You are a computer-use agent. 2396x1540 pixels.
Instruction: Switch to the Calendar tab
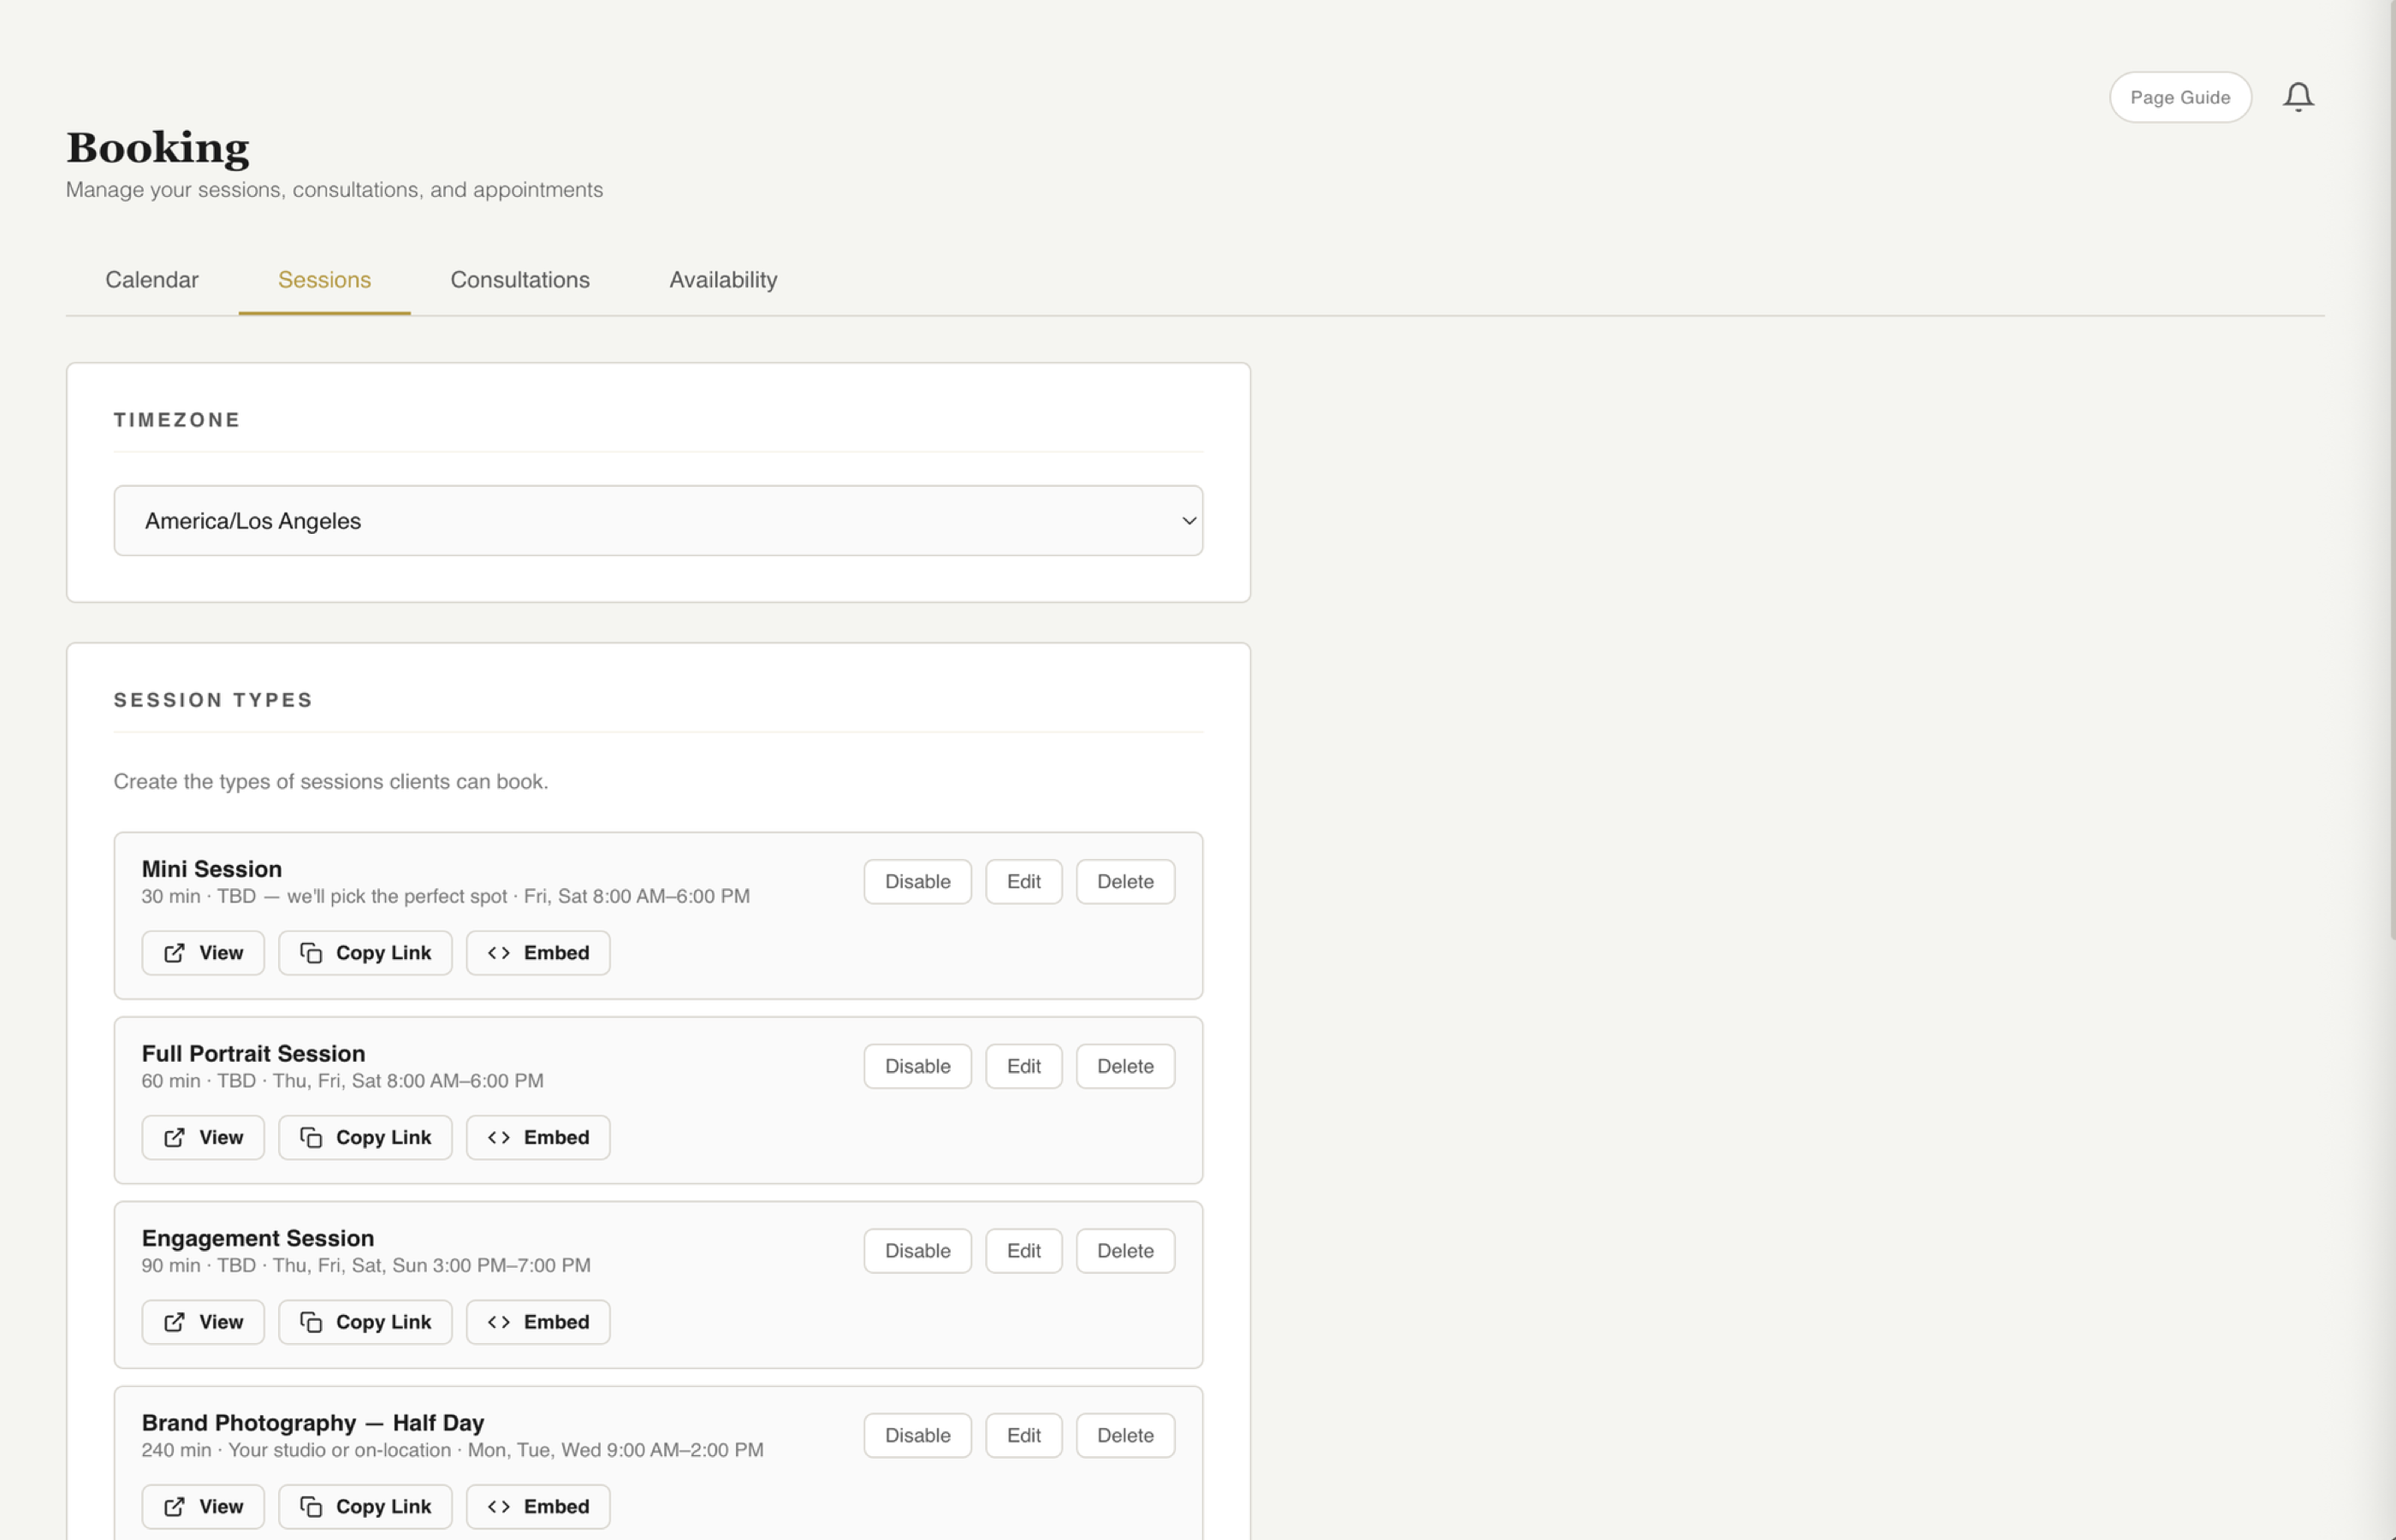point(152,280)
